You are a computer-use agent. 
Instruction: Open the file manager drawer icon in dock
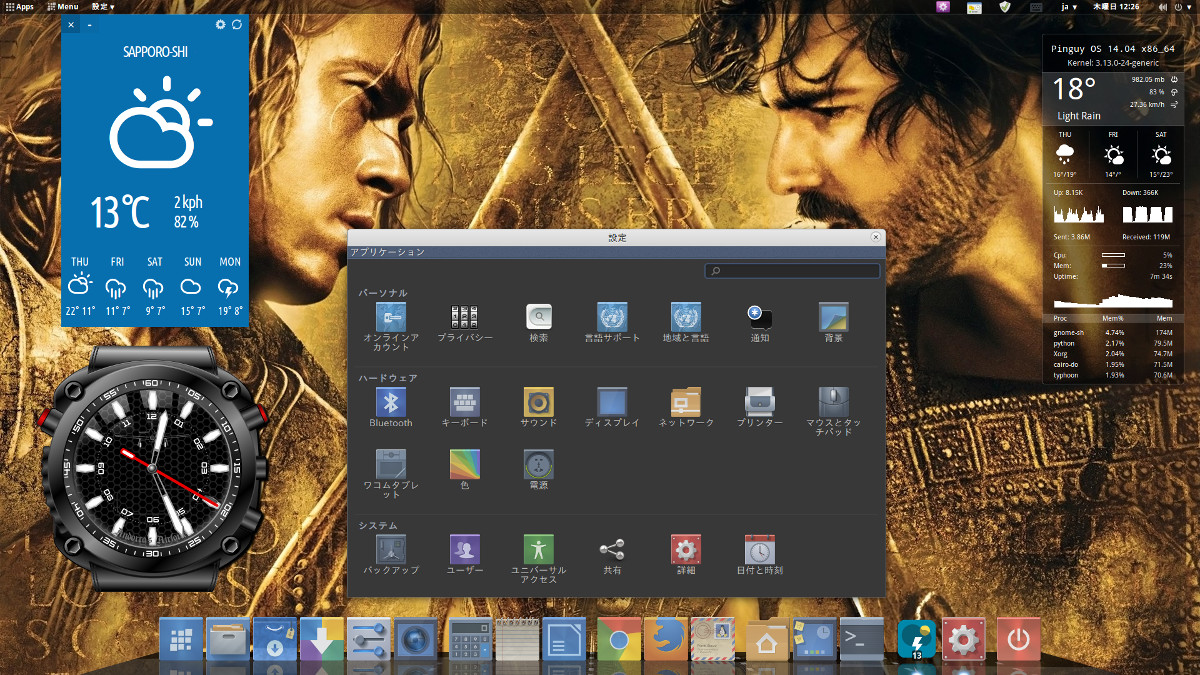tap(227, 641)
